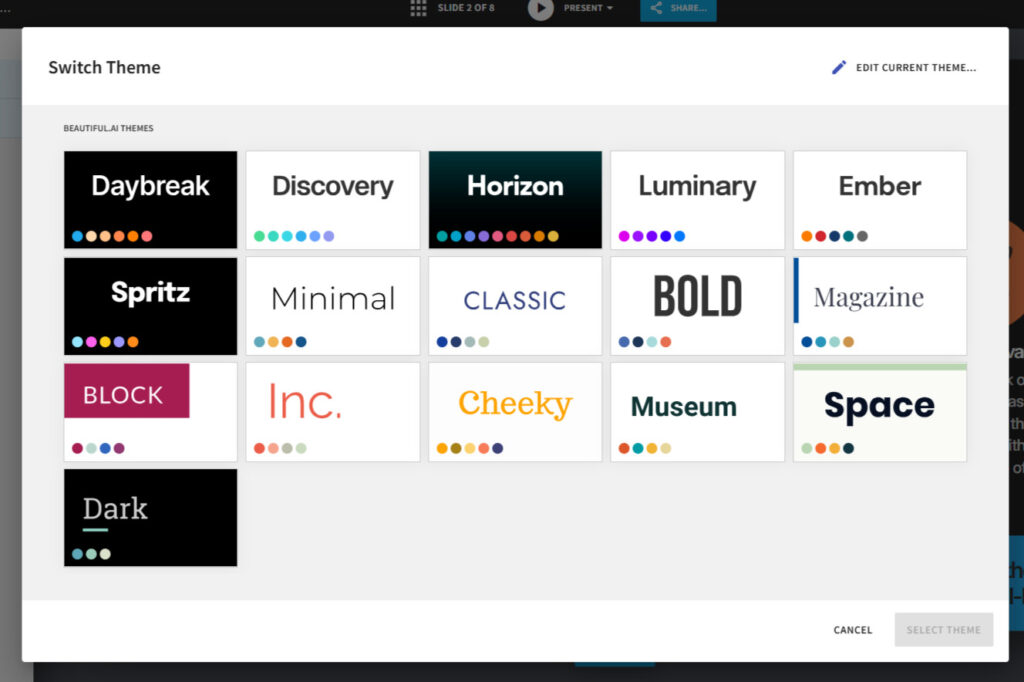Click the Present play button icon
1024x682 pixels.
540,8
